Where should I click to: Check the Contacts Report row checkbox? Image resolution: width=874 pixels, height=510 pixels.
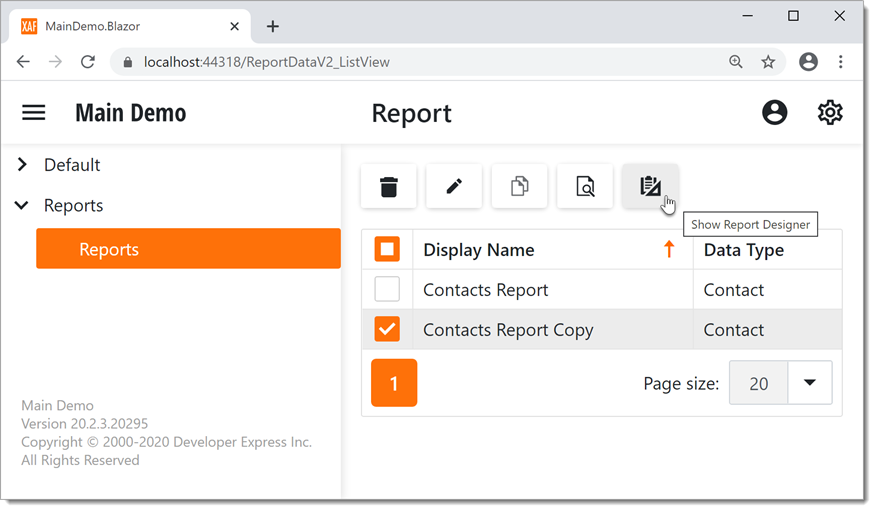coord(387,289)
